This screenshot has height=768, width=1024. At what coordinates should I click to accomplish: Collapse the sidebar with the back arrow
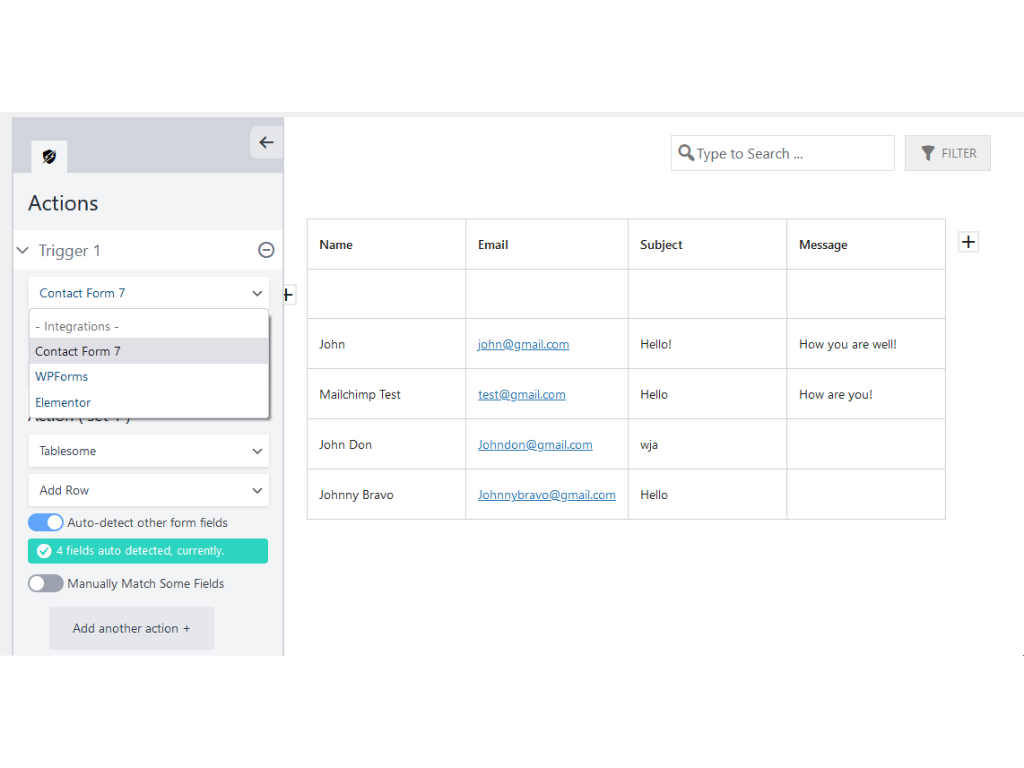point(266,143)
